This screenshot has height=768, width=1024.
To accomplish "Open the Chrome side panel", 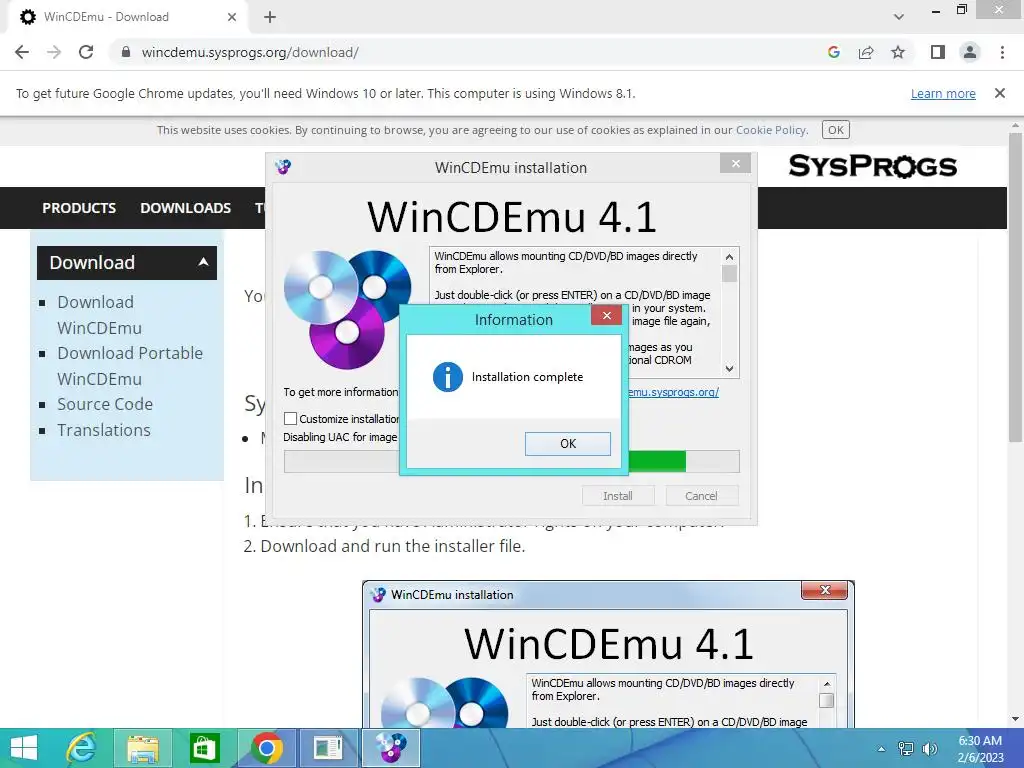I will [x=938, y=52].
